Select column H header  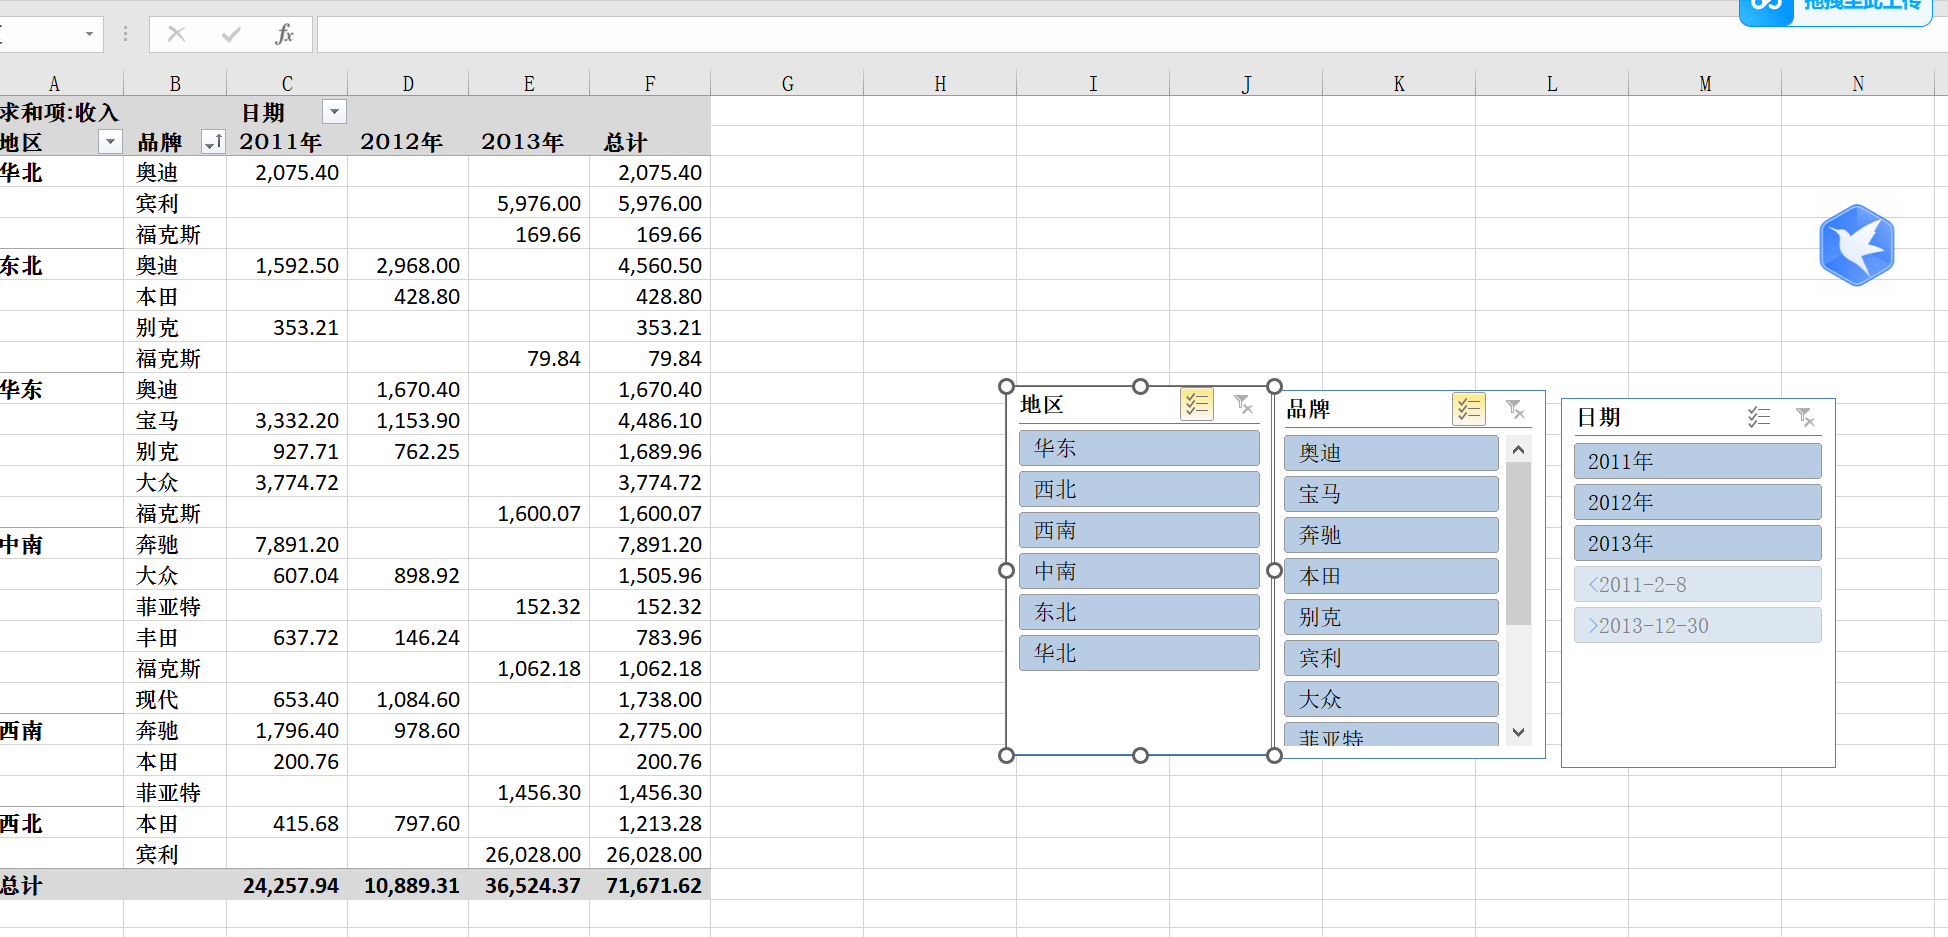point(940,83)
